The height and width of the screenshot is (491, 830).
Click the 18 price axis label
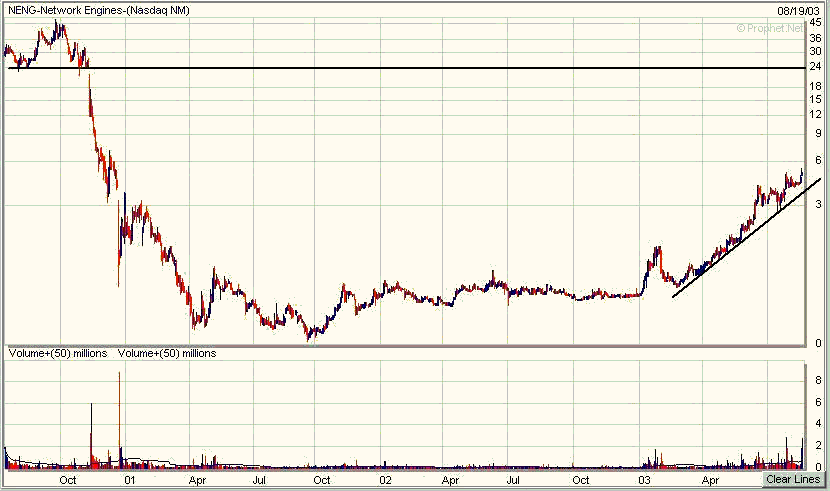tap(816, 86)
